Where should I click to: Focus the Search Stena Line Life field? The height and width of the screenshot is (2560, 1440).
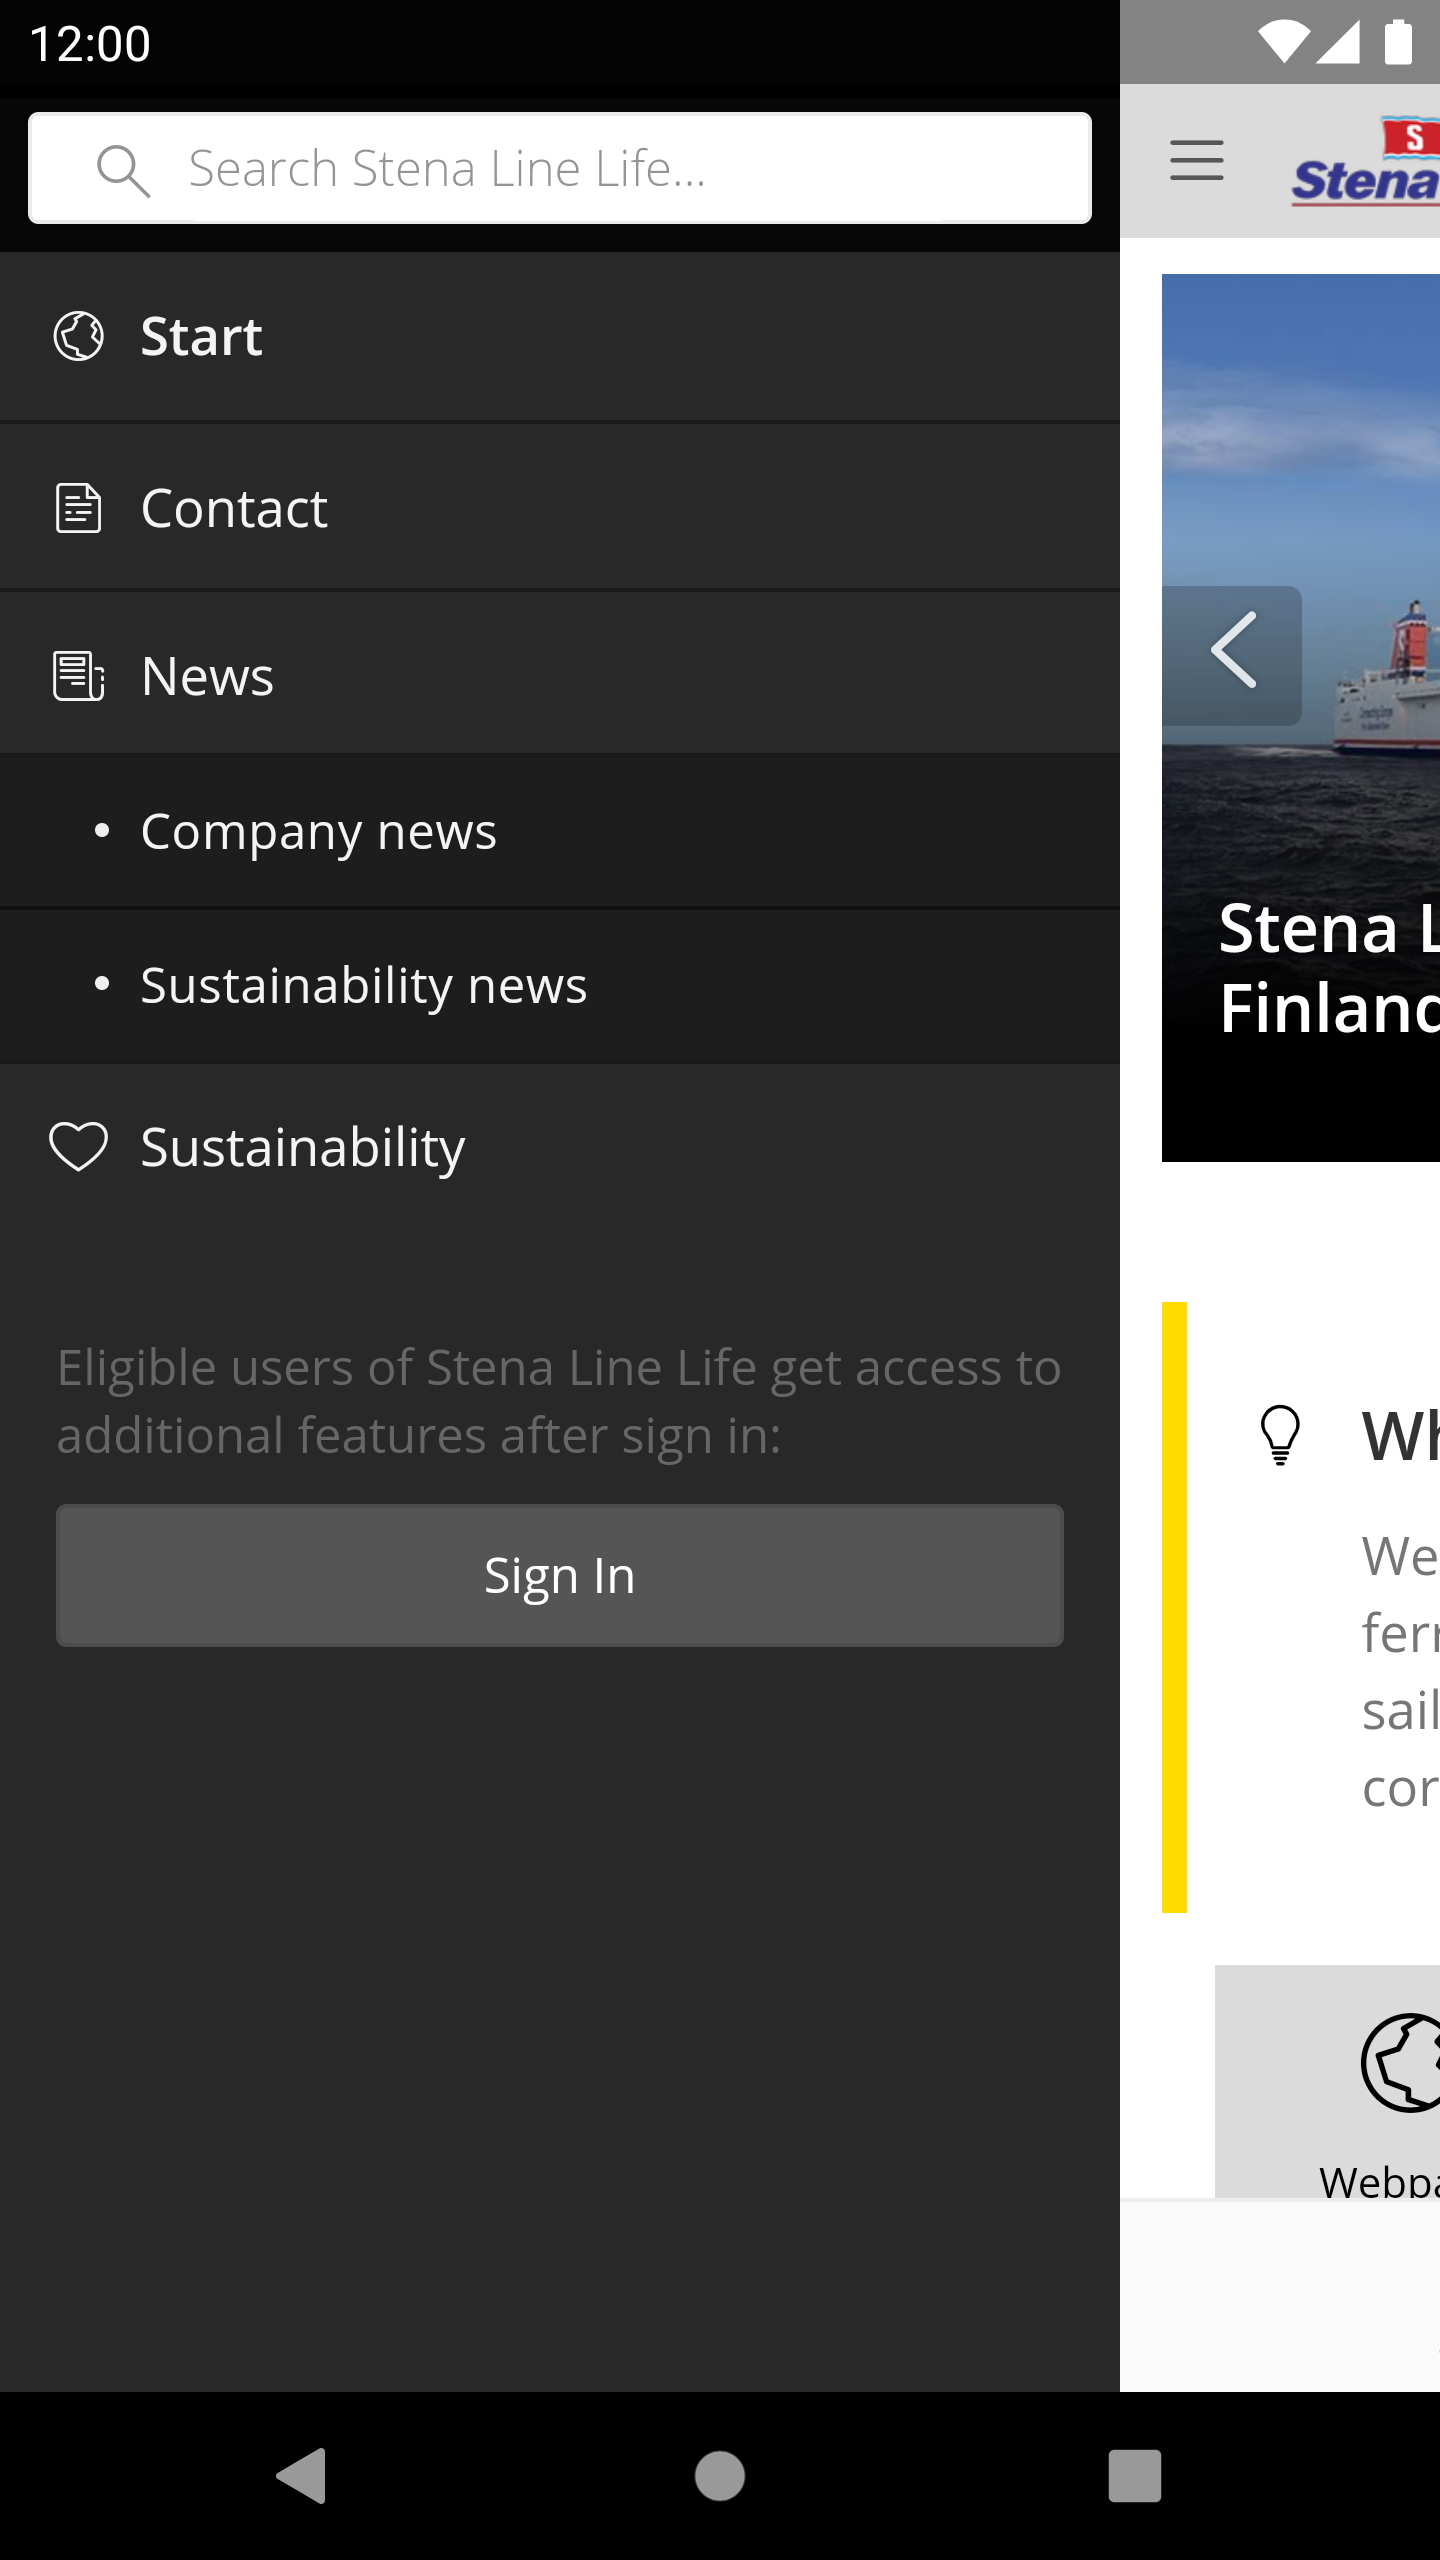[560, 168]
